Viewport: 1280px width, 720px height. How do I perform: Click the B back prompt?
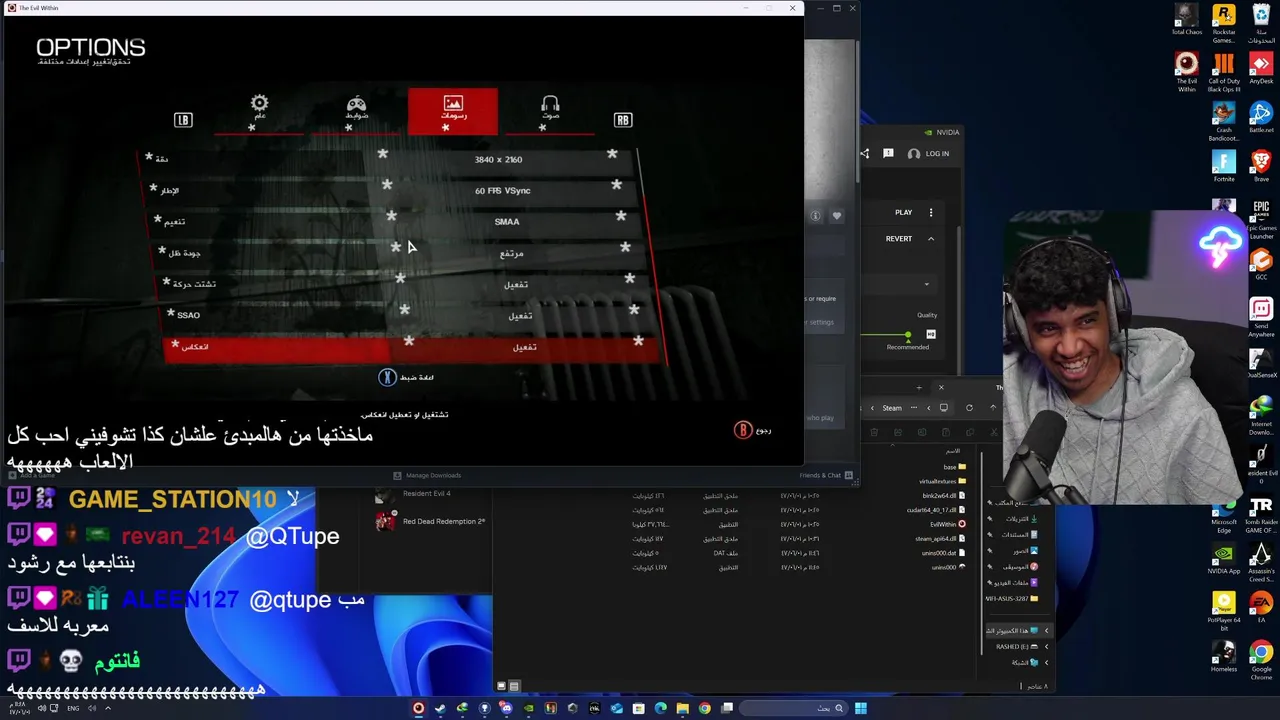click(753, 430)
